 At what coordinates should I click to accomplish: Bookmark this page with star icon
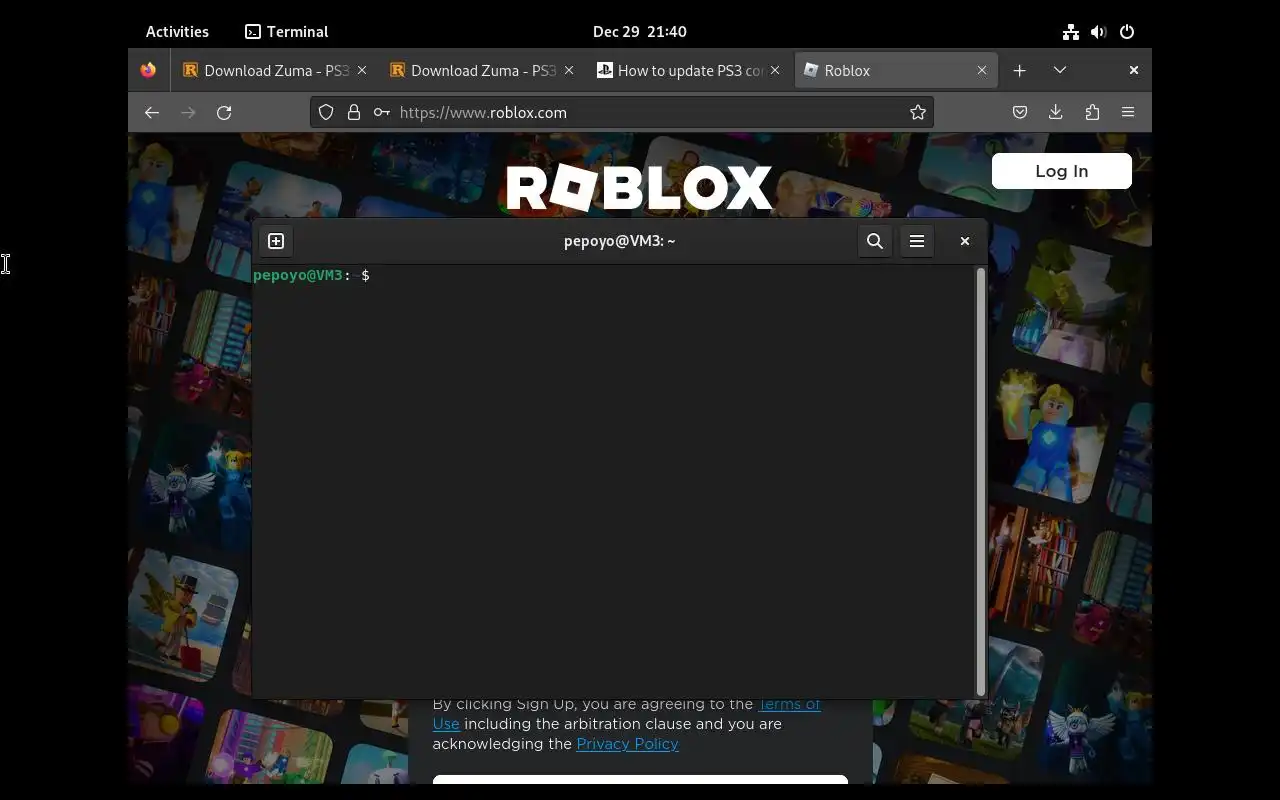(918, 113)
